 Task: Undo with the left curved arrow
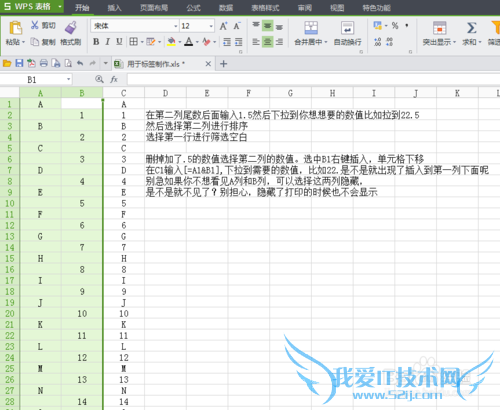(x=80, y=63)
